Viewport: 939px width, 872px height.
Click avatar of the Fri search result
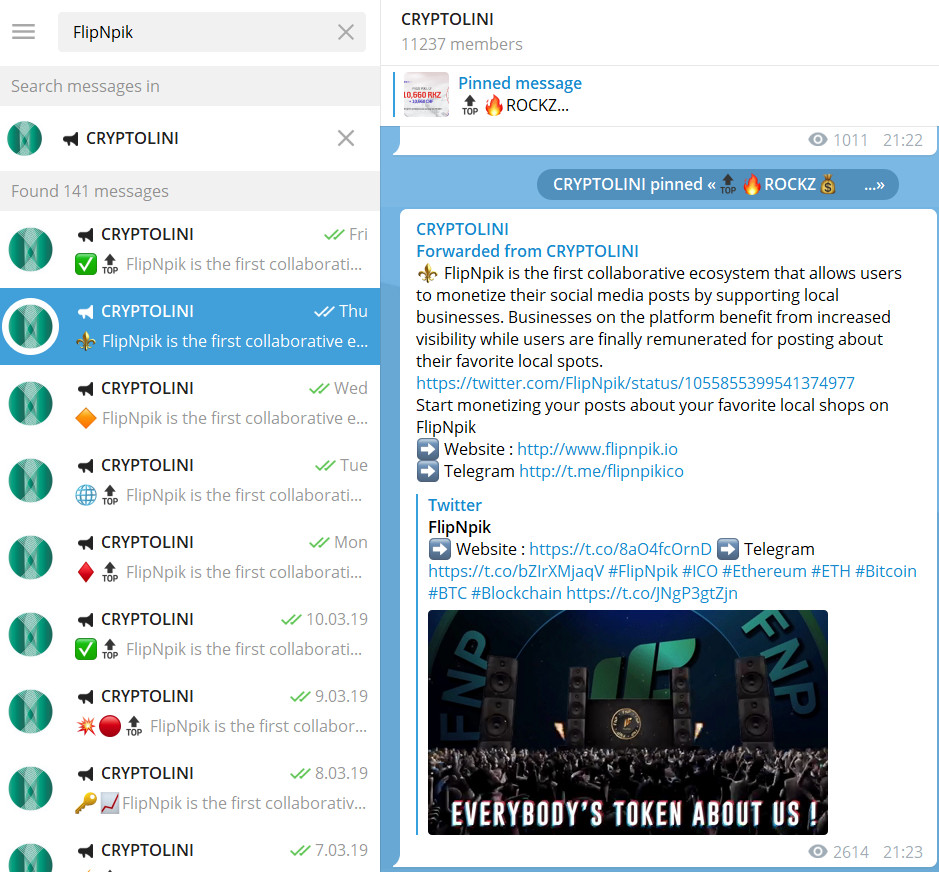click(31, 249)
